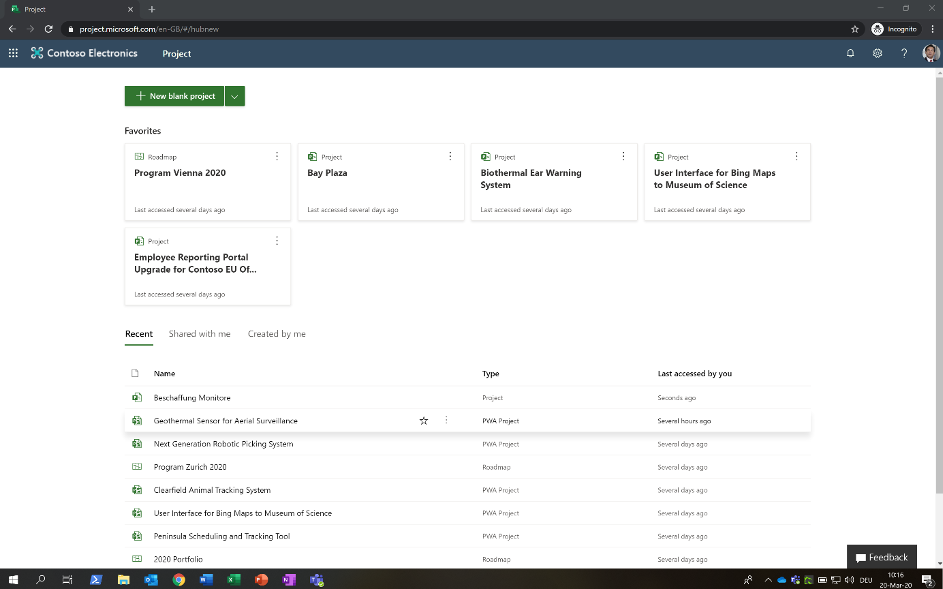Open Excel from the taskbar
Viewport: 943px width, 589px height.
pos(233,579)
